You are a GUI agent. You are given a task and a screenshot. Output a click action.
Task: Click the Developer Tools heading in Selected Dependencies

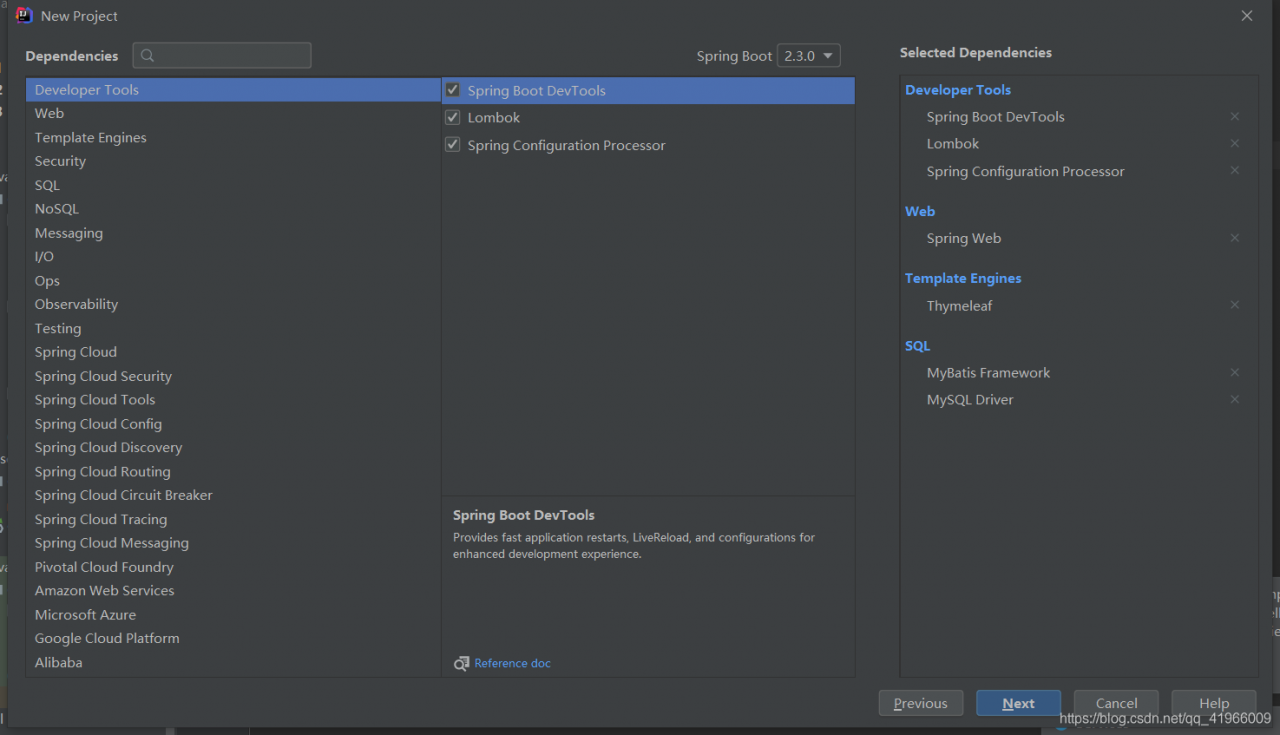click(958, 90)
